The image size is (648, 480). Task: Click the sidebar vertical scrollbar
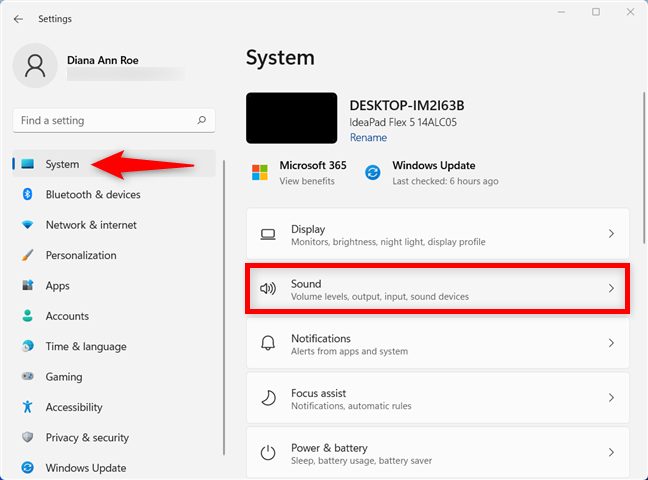[224, 308]
